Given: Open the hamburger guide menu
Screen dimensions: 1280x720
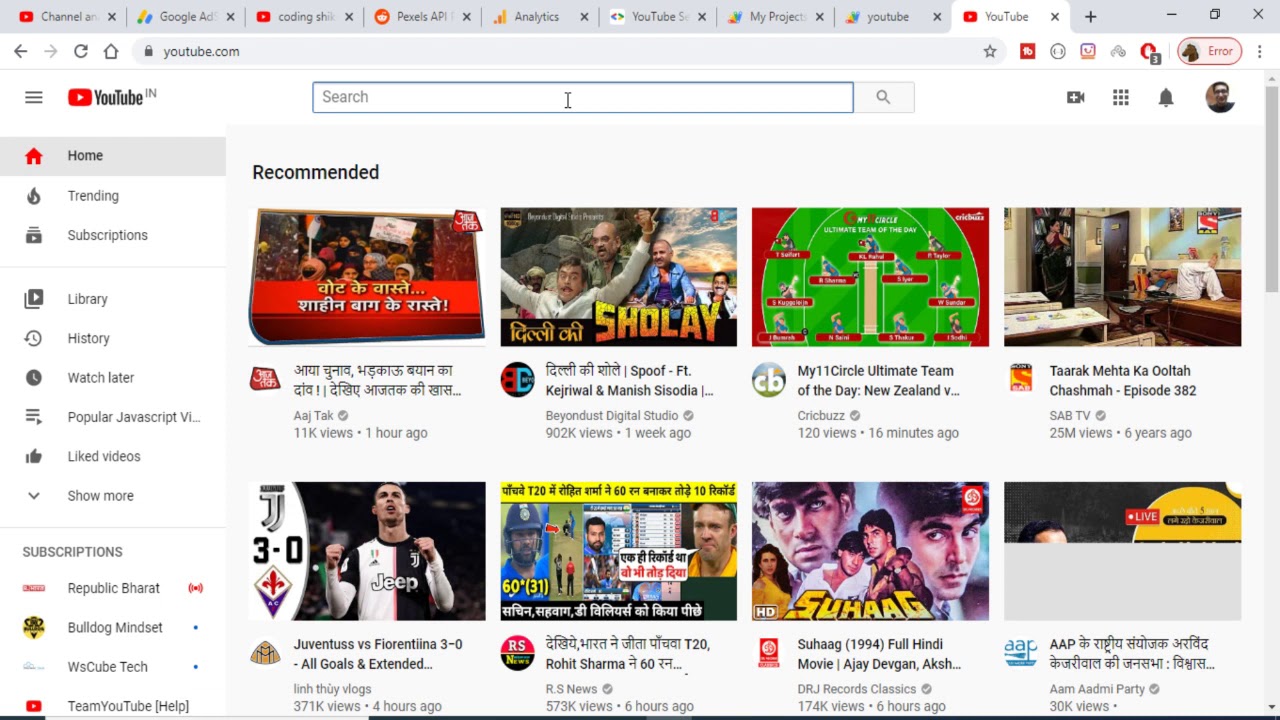Looking at the screenshot, I should tap(34, 97).
